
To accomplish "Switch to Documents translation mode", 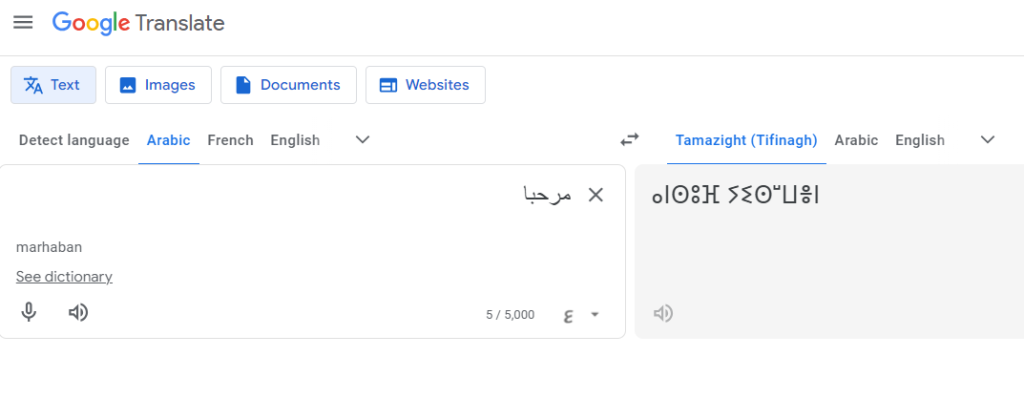I will (289, 85).
